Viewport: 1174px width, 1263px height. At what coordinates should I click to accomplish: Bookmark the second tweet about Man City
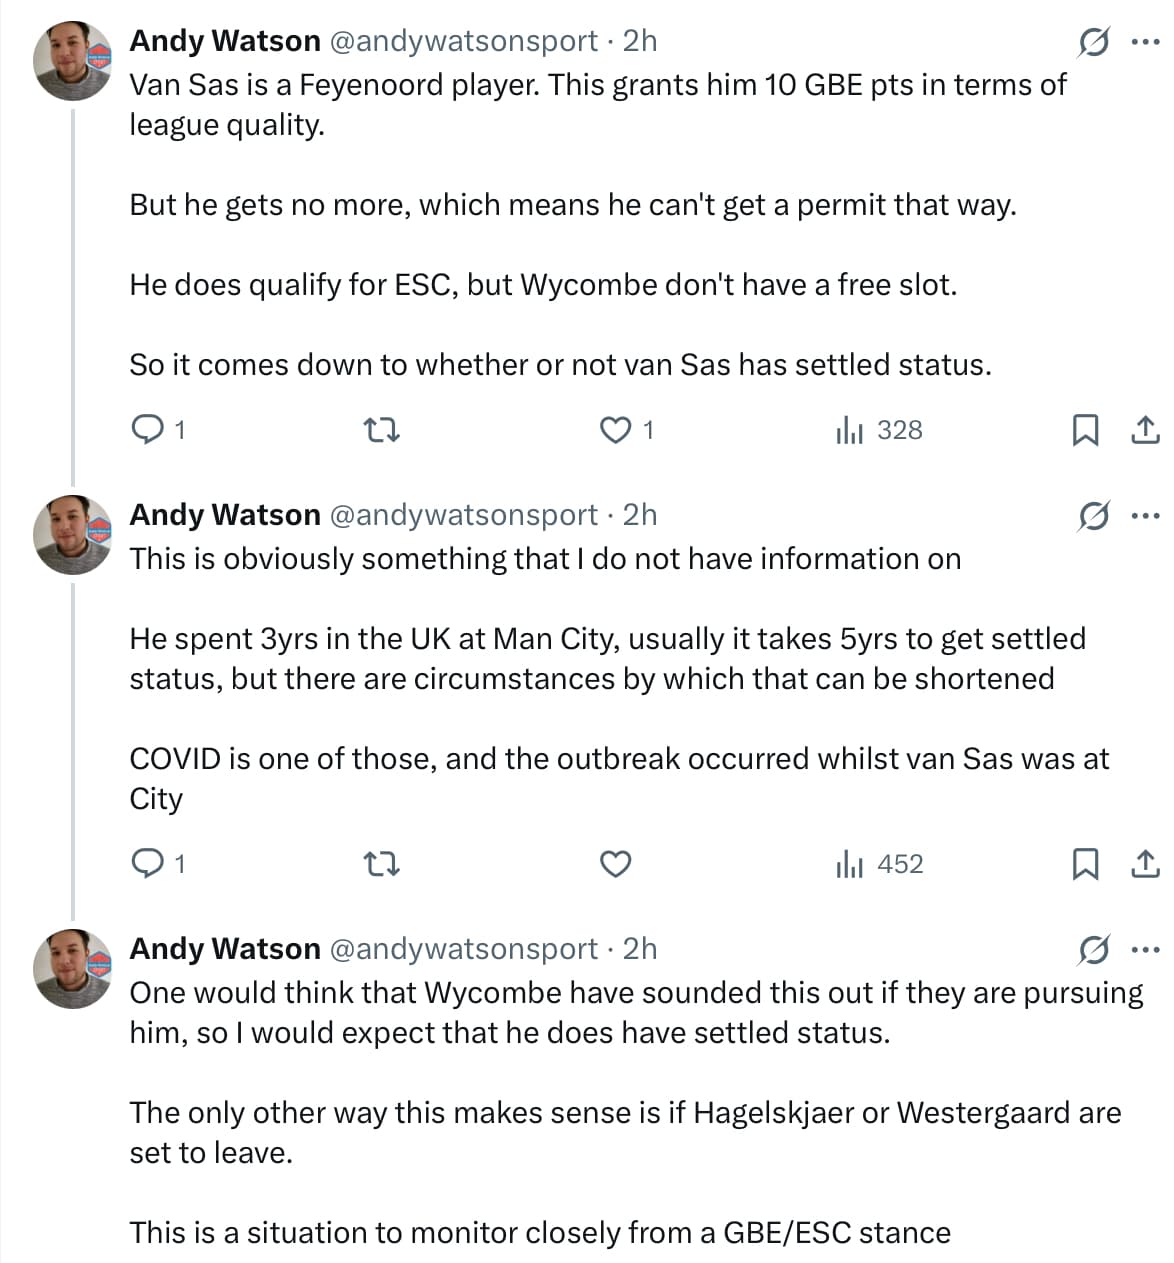tap(1084, 864)
